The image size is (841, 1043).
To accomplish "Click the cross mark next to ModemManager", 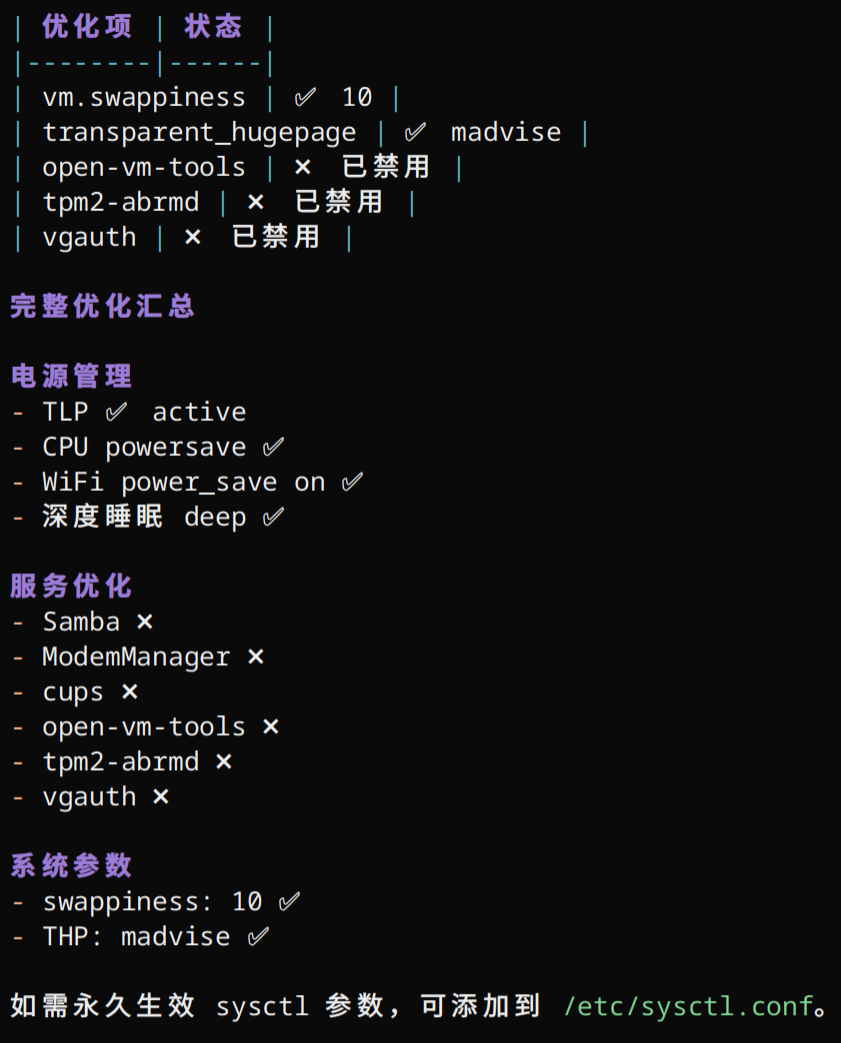I will click(x=255, y=657).
